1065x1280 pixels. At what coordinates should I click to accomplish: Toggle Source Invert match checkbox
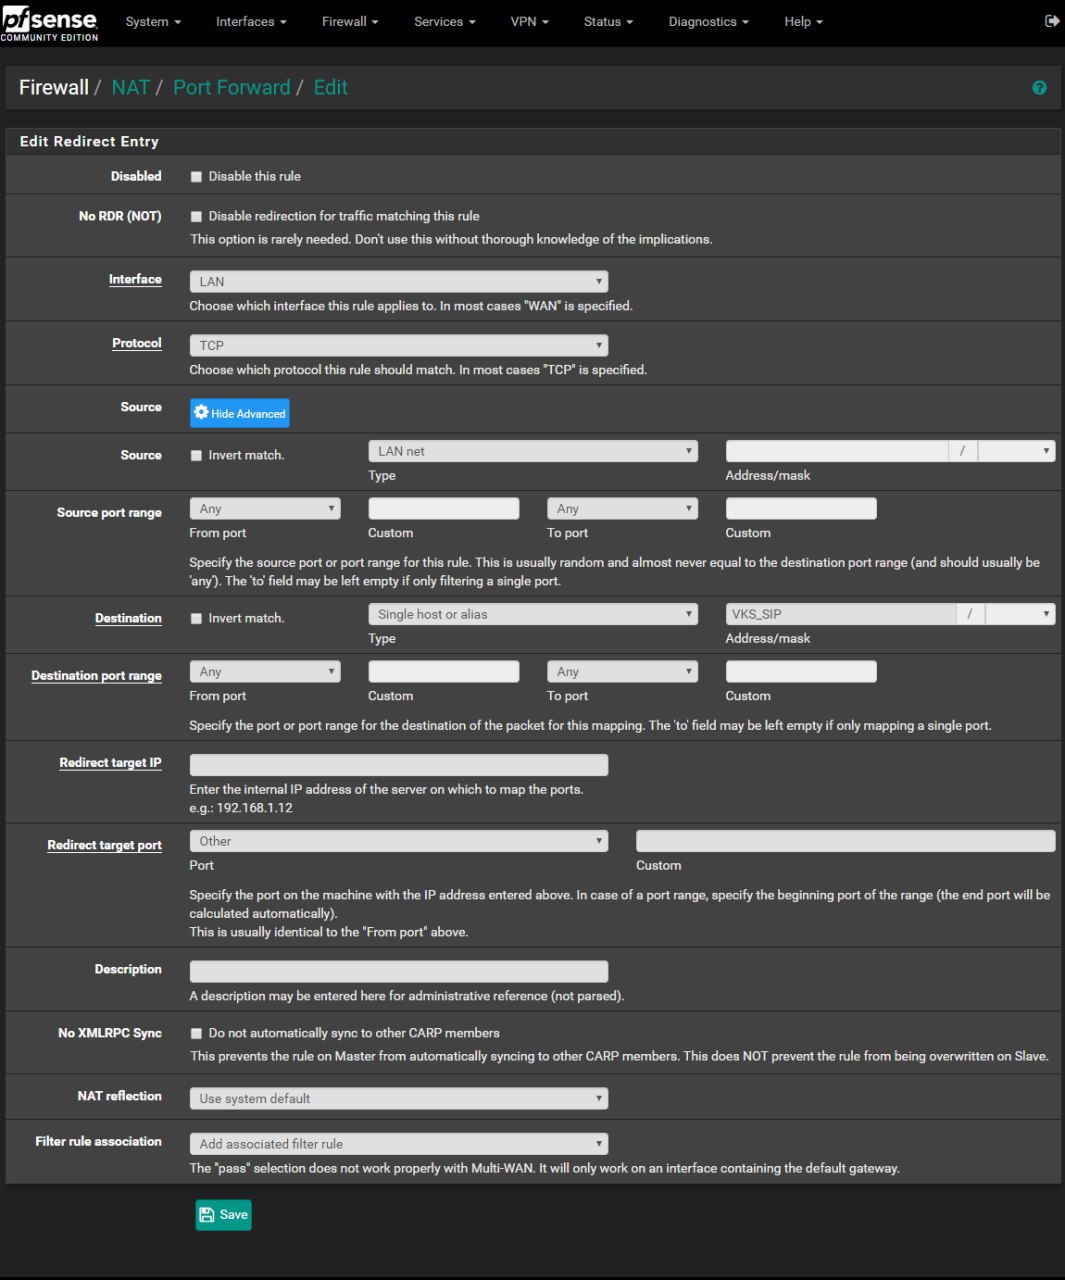coord(196,456)
